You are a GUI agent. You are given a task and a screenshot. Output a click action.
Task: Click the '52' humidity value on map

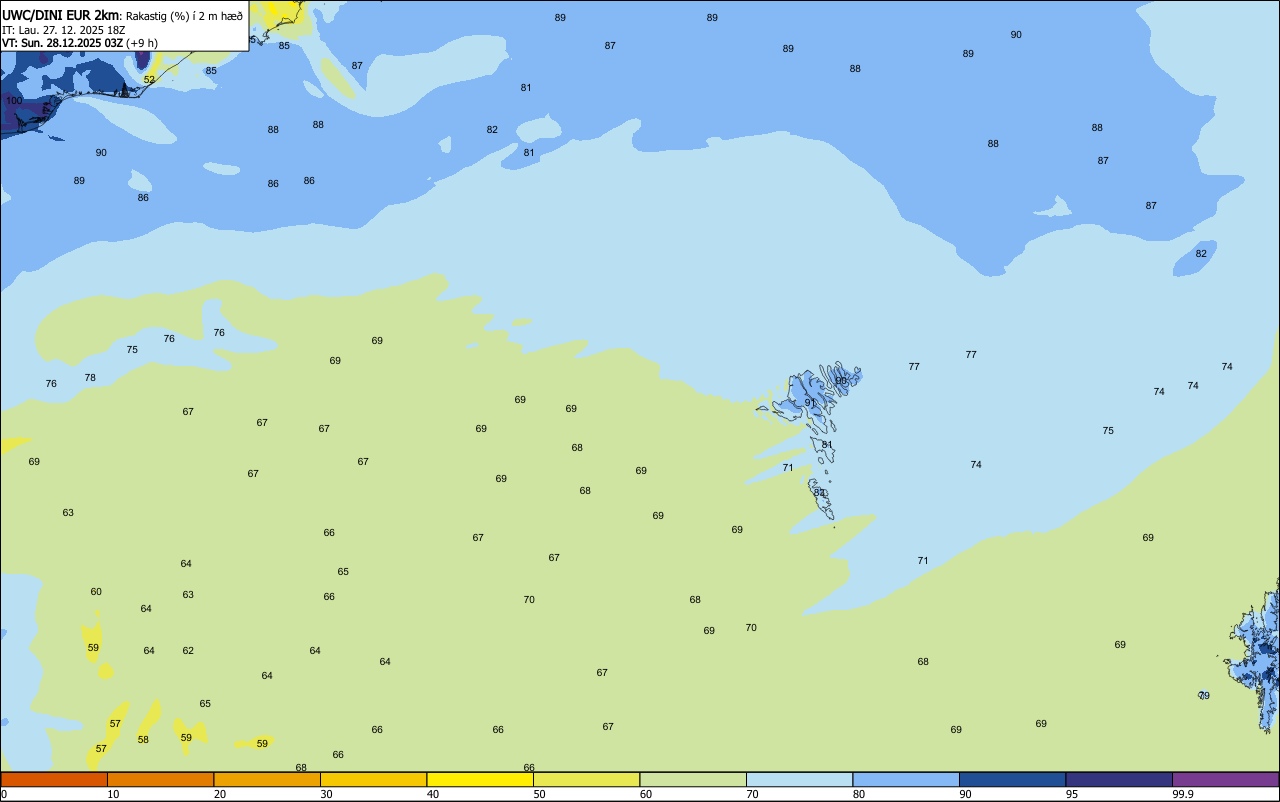tap(149, 79)
